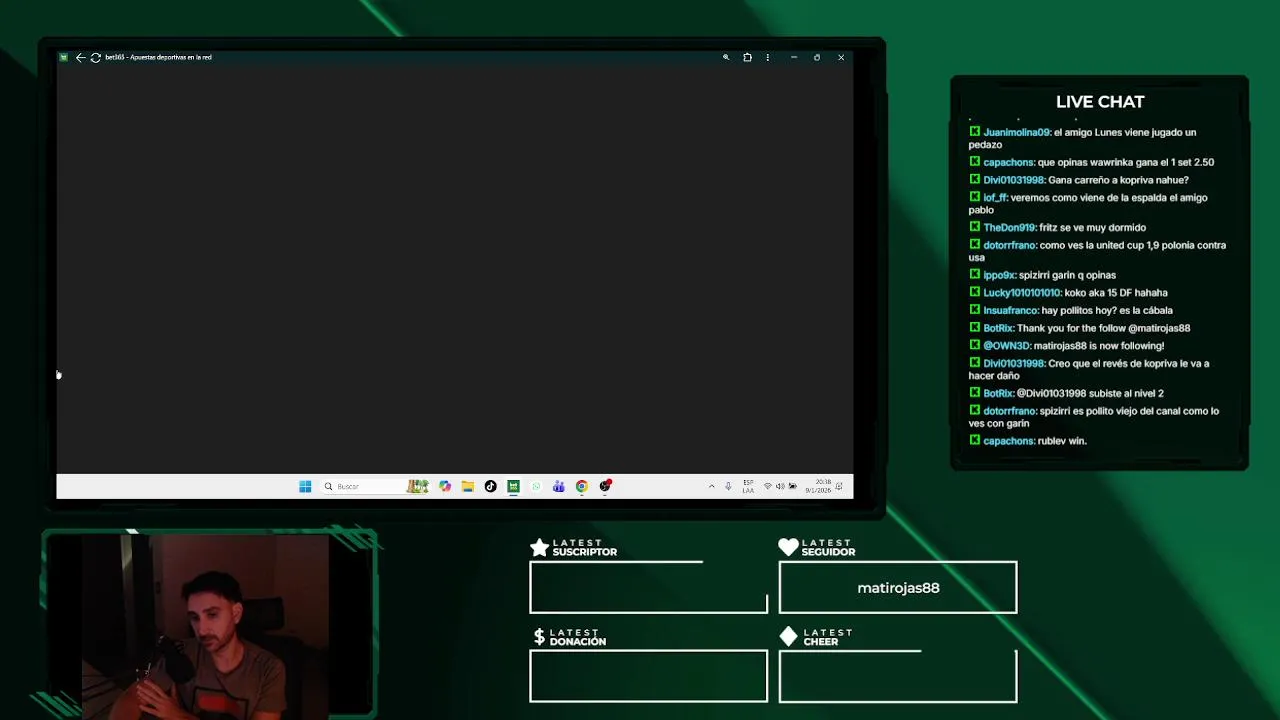Image resolution: width=1280 pixels, height=720 pixels.
Task: Click 'bet365 - Apuestas deportivas en la red' title
Action: click(x=158, y=57)
